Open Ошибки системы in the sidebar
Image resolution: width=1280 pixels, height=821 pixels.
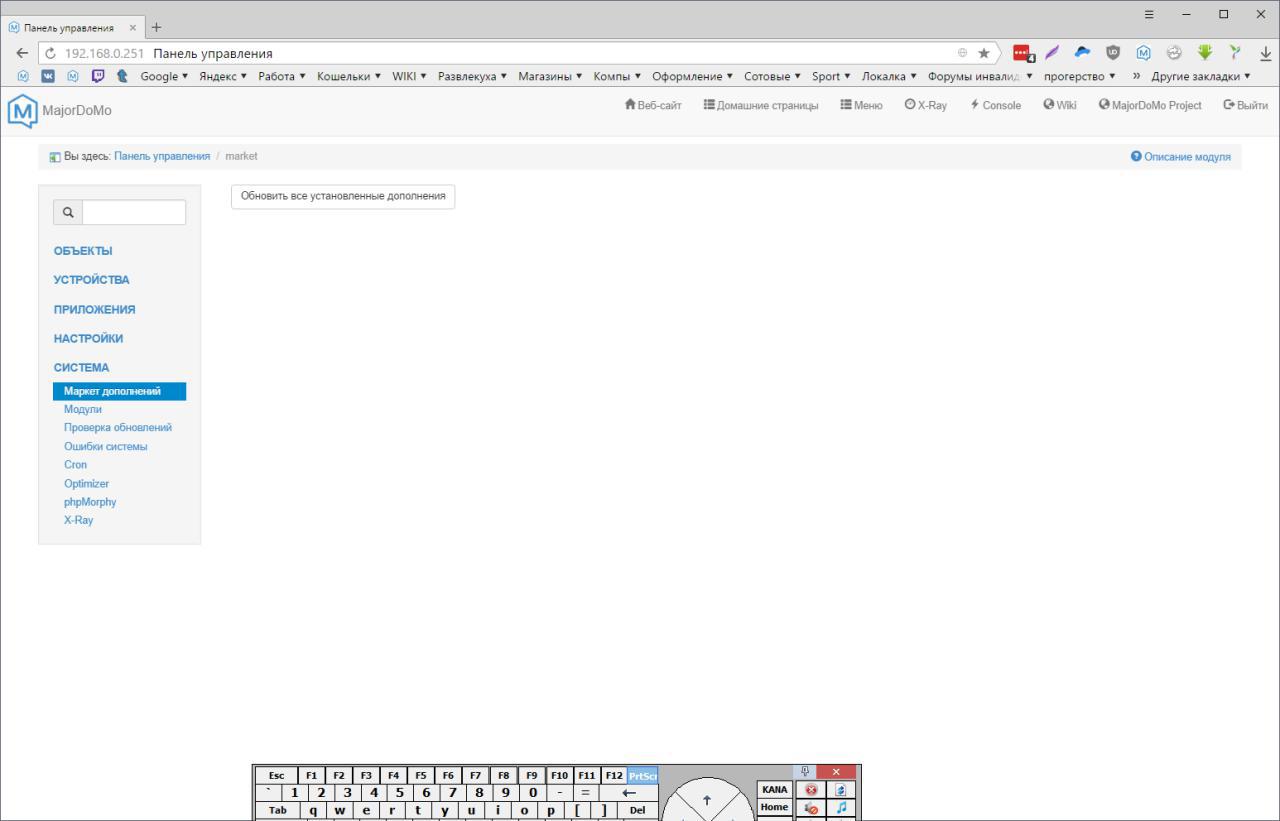point(106,446)
